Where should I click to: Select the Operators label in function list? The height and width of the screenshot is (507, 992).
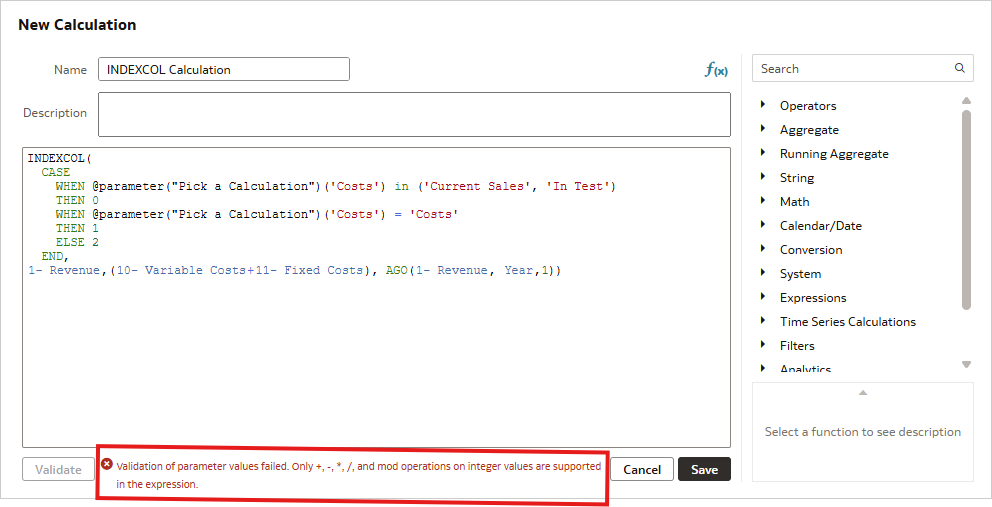click(808, 106)
